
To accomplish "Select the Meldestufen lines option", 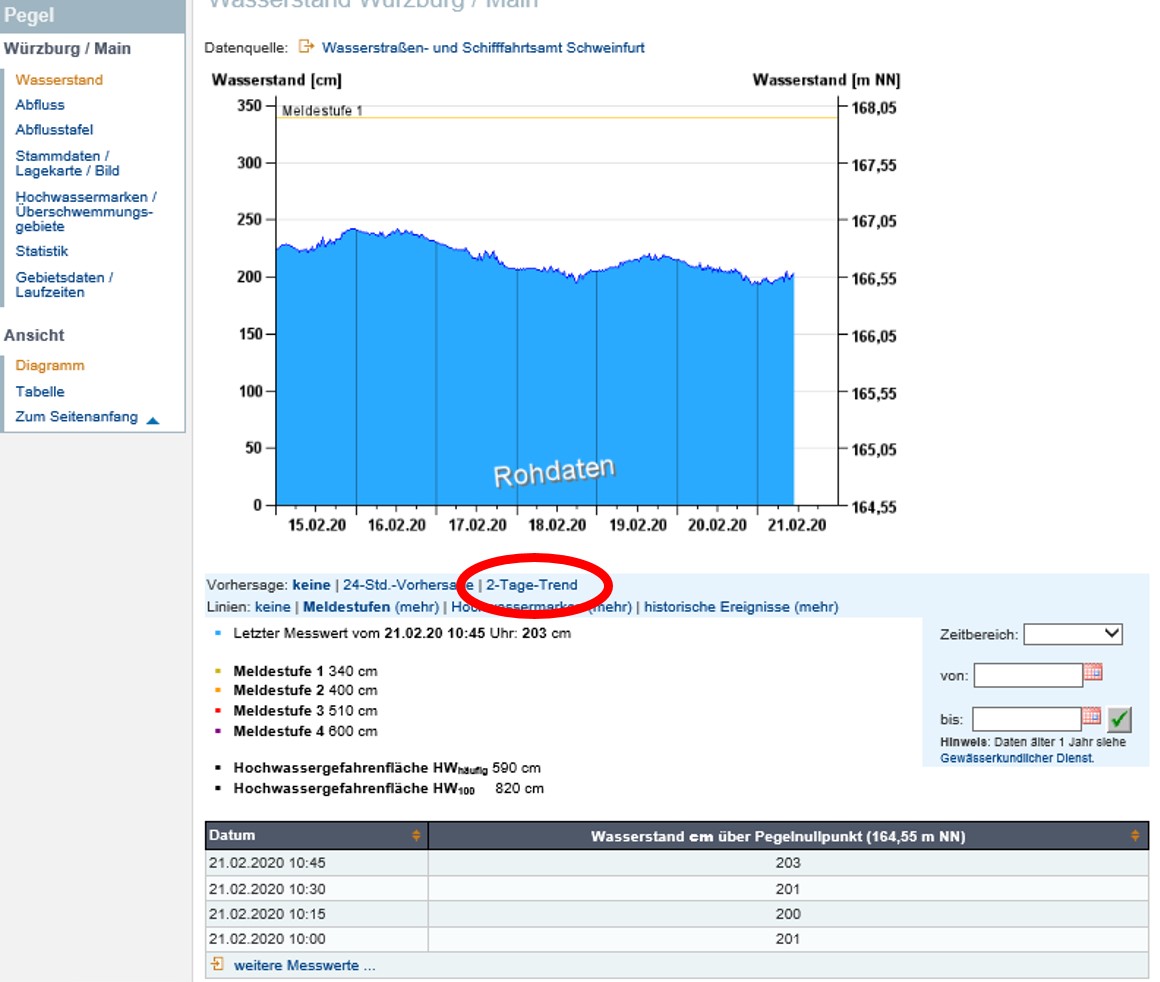I will click(x=346, y=607).
